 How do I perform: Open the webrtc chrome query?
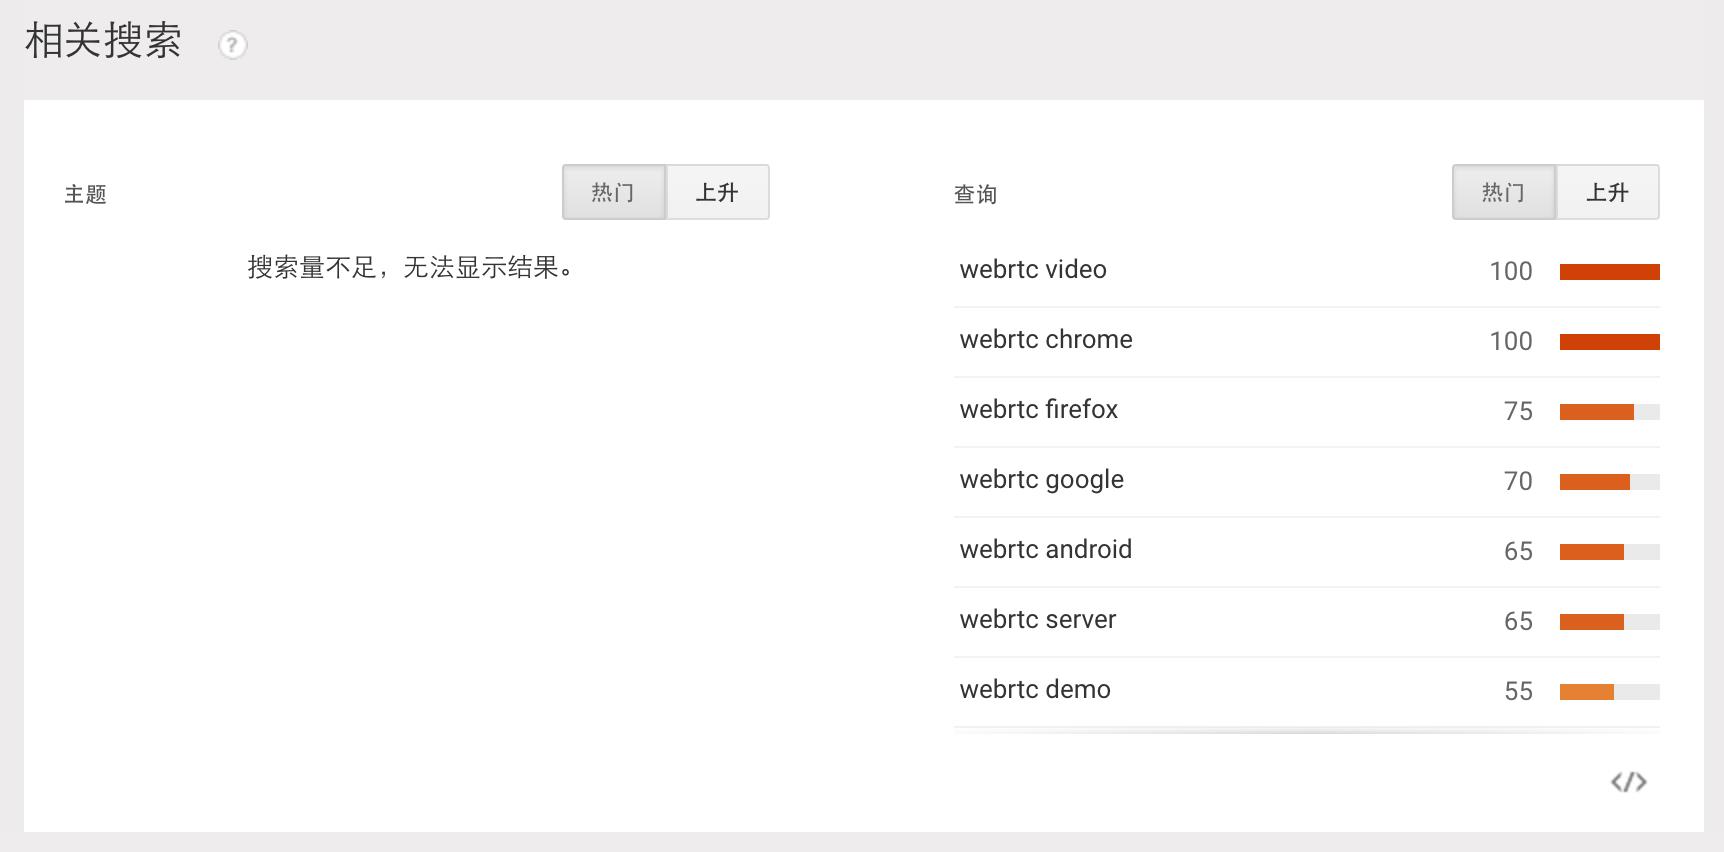click(1046, 340)
